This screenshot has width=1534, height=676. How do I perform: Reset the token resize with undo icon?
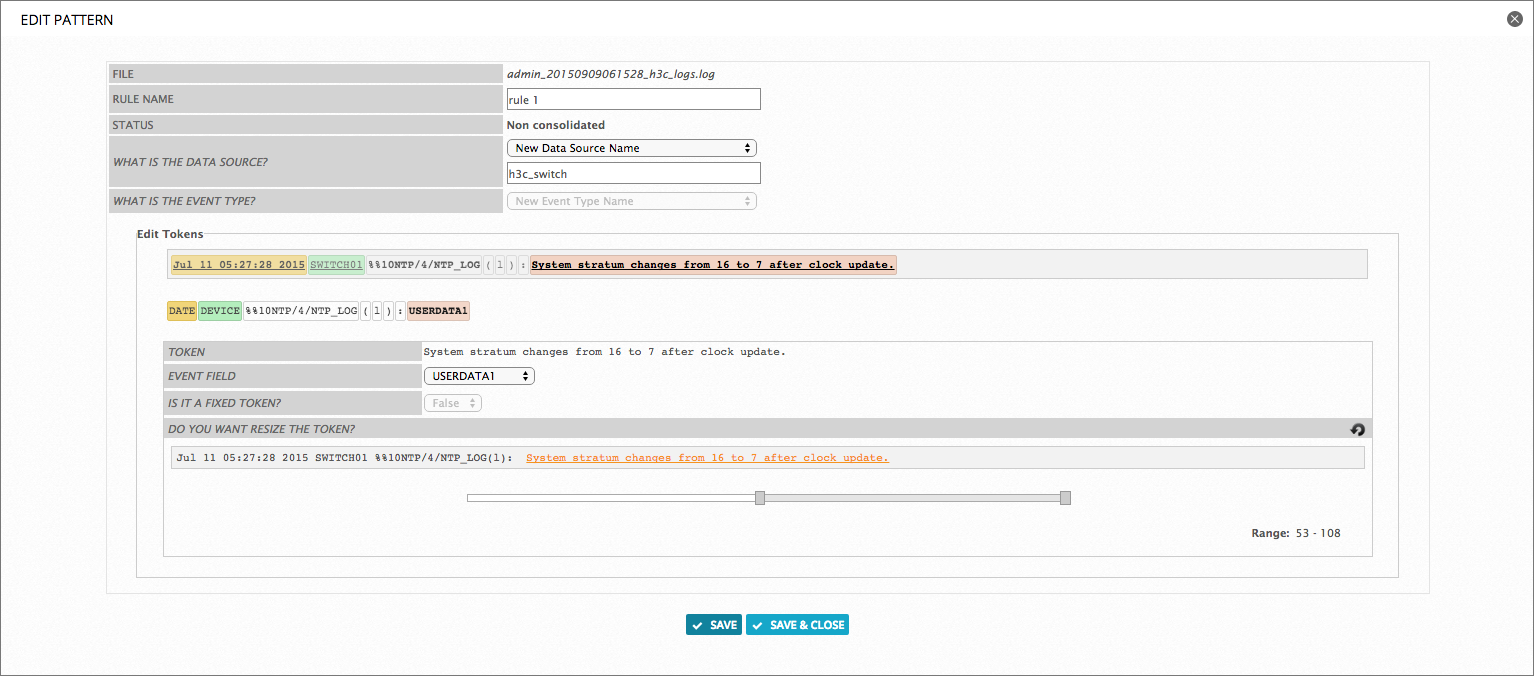point(1357,429)
